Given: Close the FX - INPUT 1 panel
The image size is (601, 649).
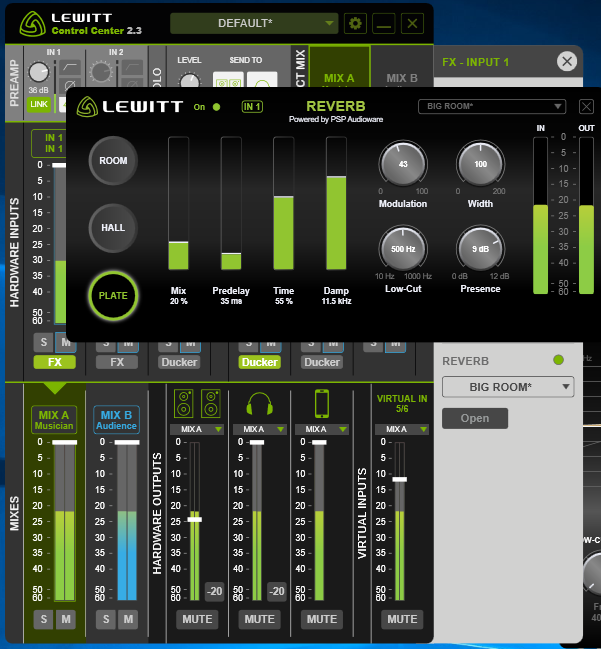Looking at the screenshot, I should click(567, 62).
